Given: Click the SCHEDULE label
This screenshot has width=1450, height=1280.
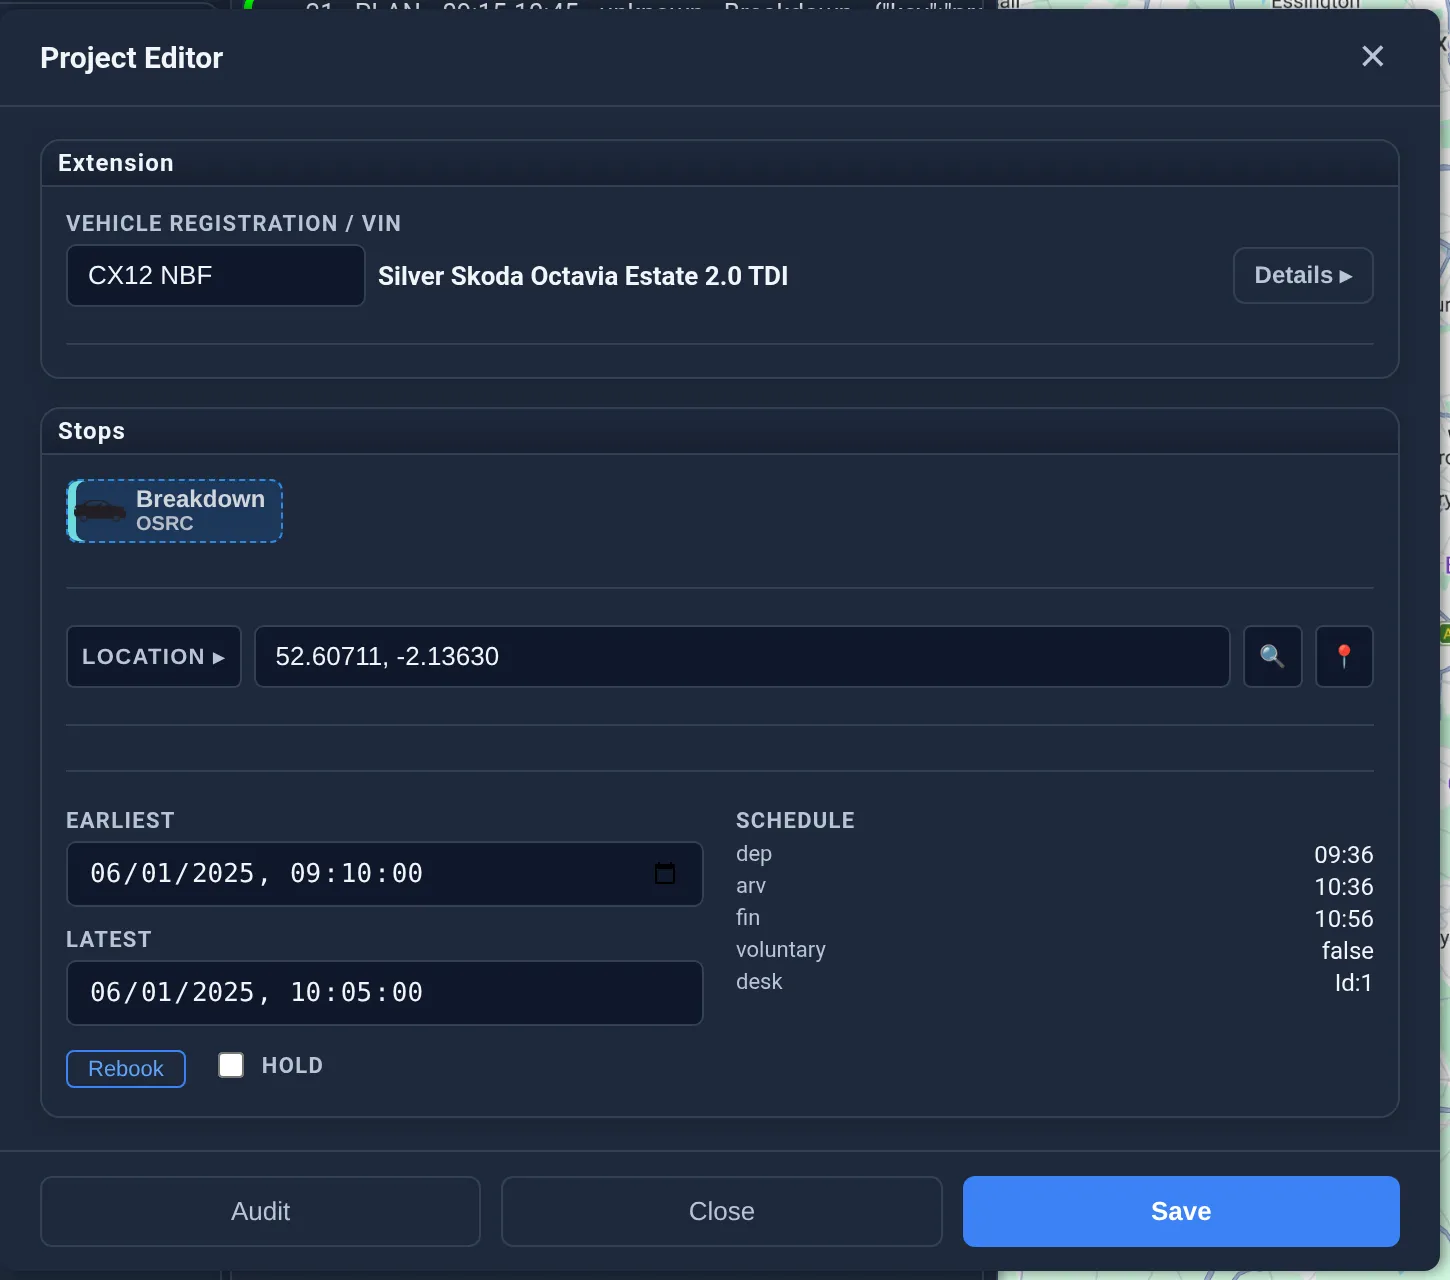Looking at the screenshot, I should click(x=795, y=820).
